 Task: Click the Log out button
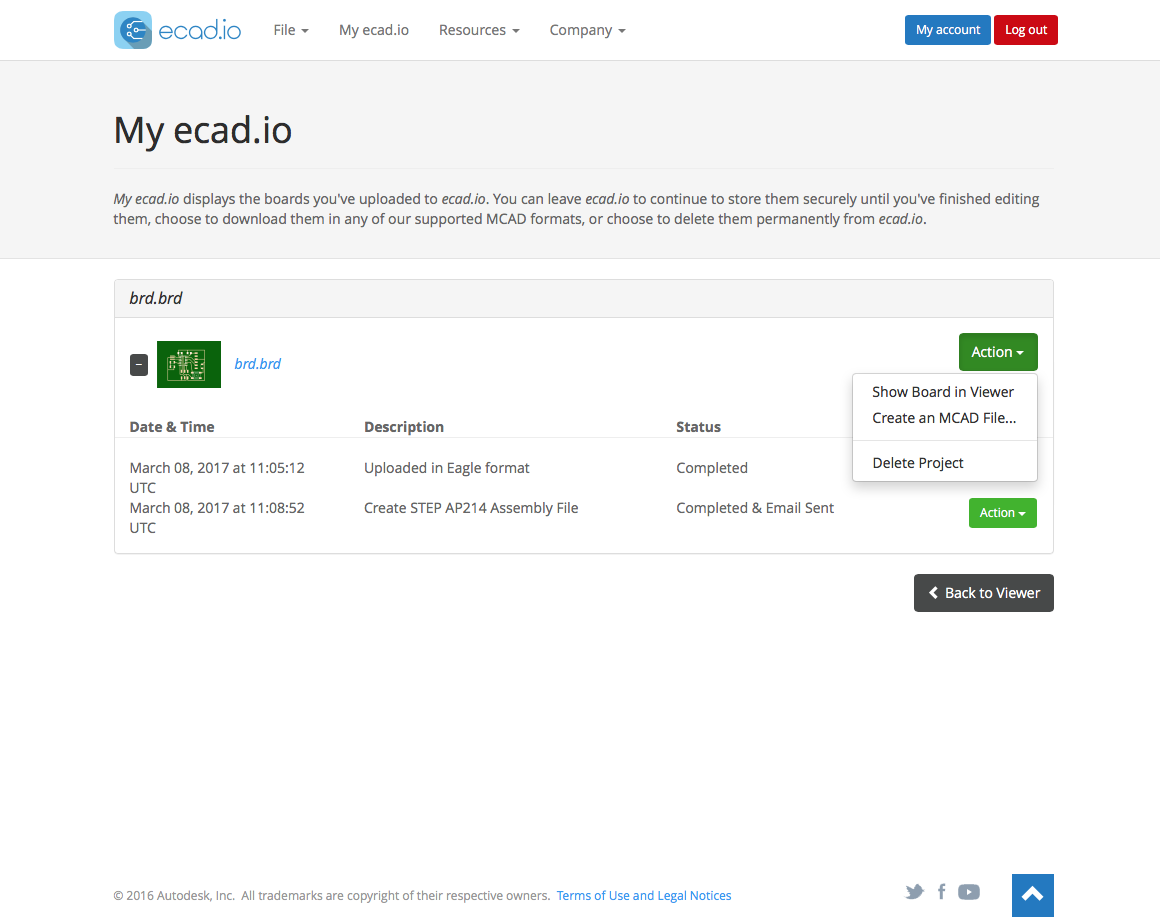point(1025,30)
